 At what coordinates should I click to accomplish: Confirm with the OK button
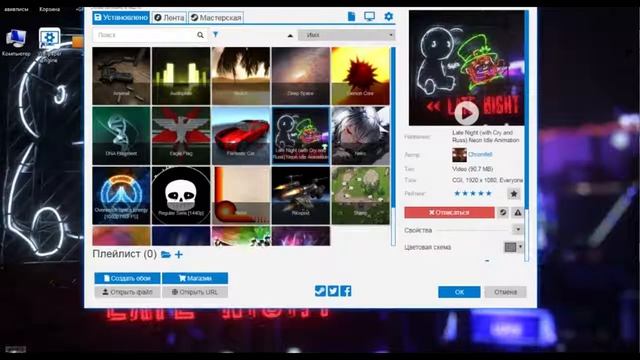(x=459, y=292)
